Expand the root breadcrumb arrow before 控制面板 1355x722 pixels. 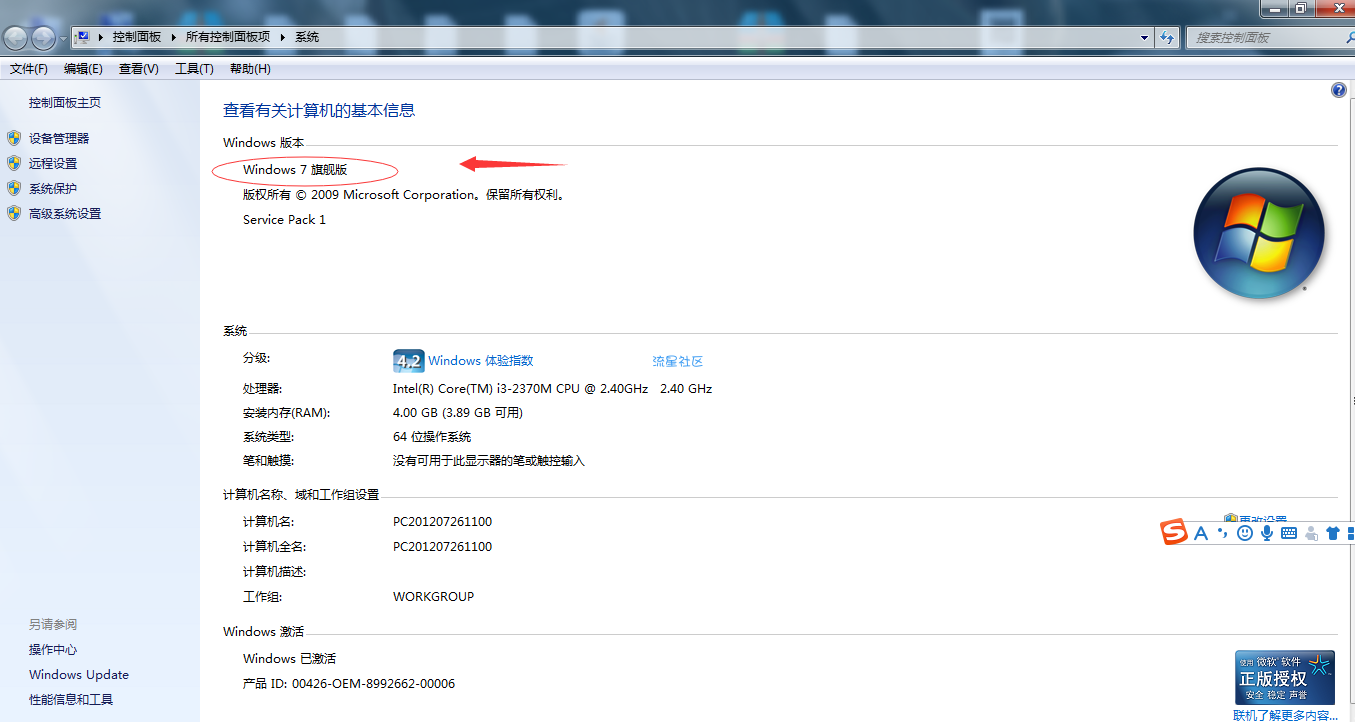(101, 37)
